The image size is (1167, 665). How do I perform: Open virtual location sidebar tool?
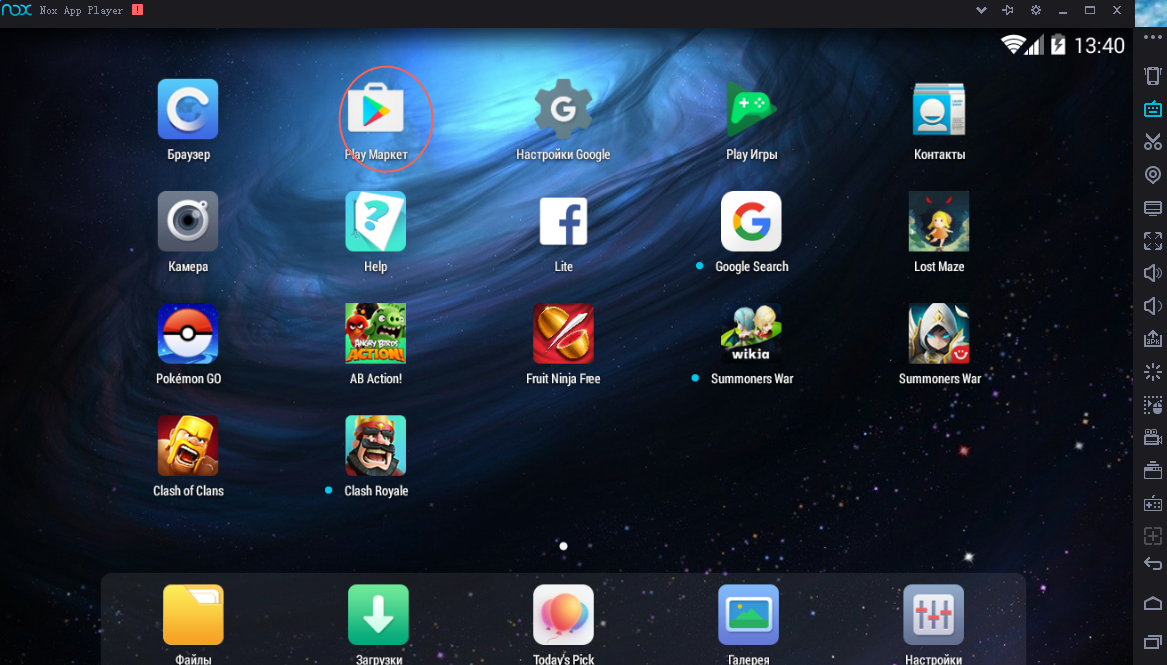click(x=1152, y=175)
